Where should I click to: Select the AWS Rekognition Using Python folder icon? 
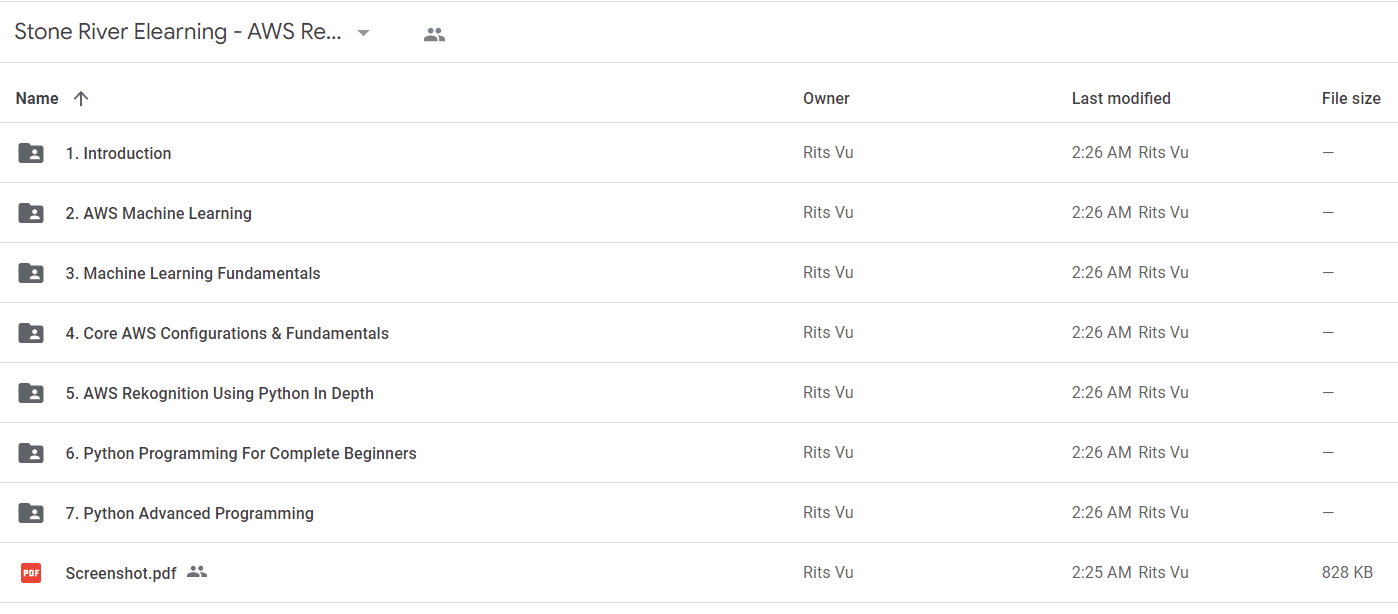(31, 393)
